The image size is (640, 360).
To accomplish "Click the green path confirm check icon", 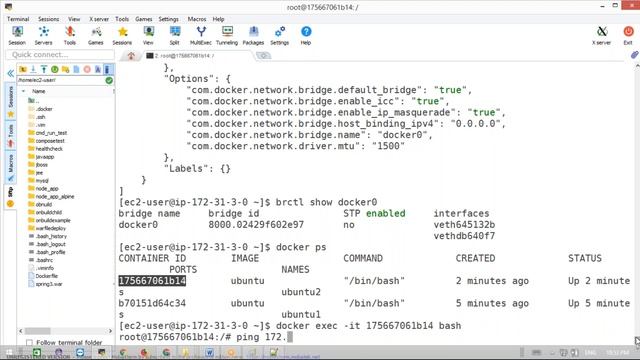I will 109,80.
